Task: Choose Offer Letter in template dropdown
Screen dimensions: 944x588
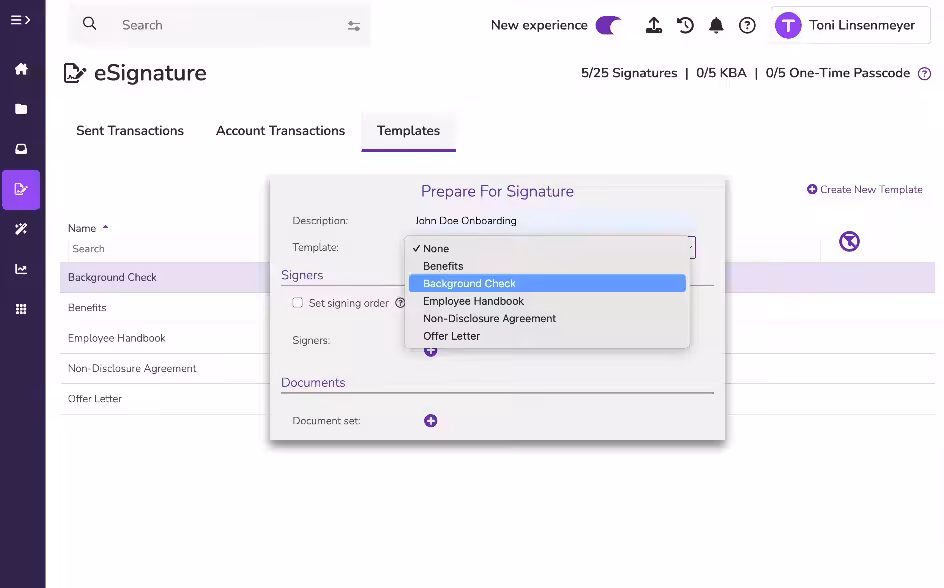Action: 547,336
